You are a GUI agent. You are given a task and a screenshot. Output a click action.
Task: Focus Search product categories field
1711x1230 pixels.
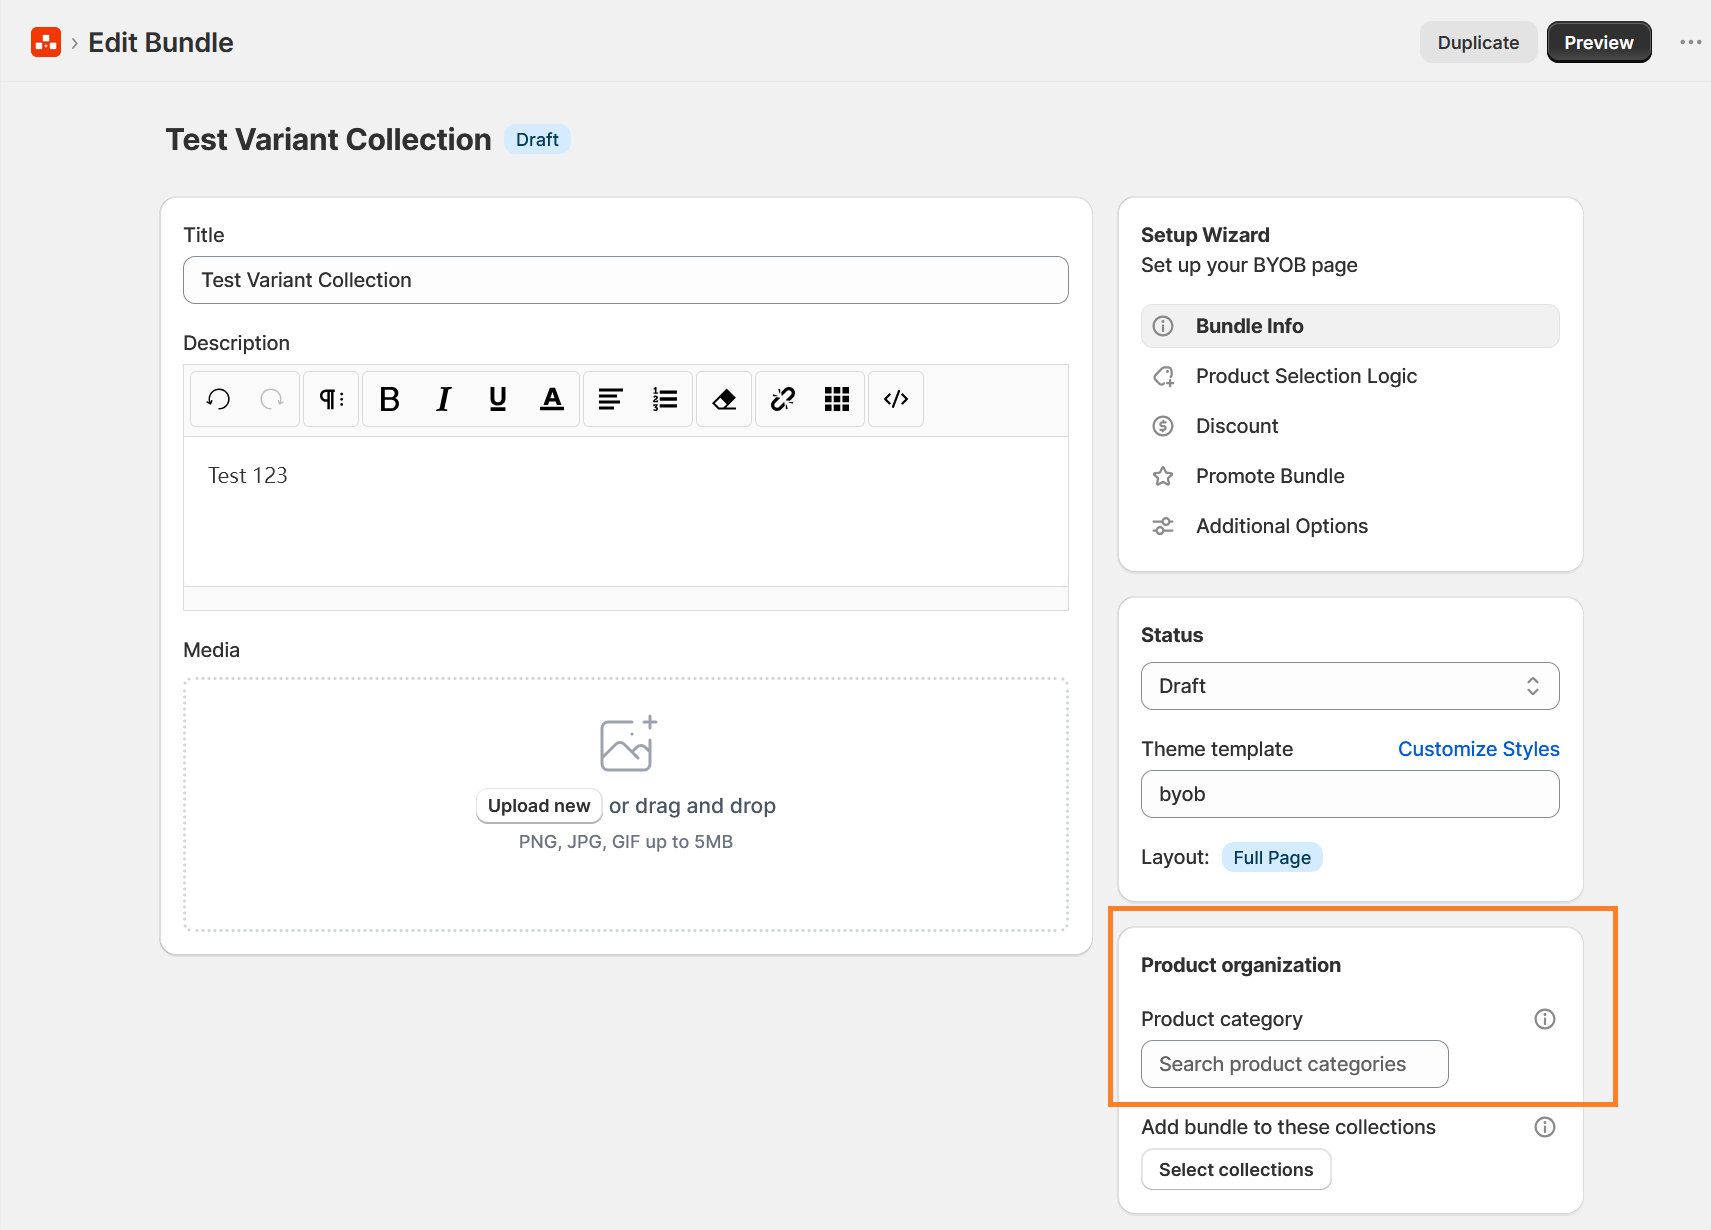1295,1064
